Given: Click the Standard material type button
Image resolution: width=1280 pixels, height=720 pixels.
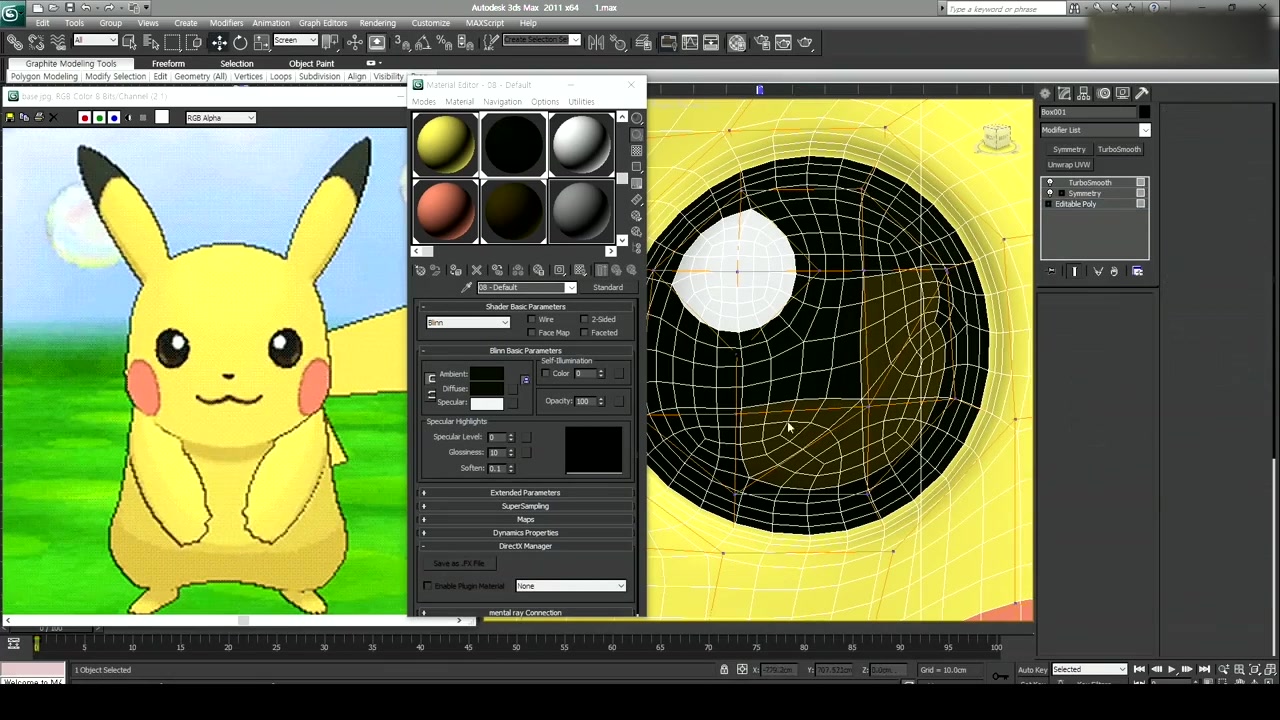Looking at the screenshot, I should (607, 288).
